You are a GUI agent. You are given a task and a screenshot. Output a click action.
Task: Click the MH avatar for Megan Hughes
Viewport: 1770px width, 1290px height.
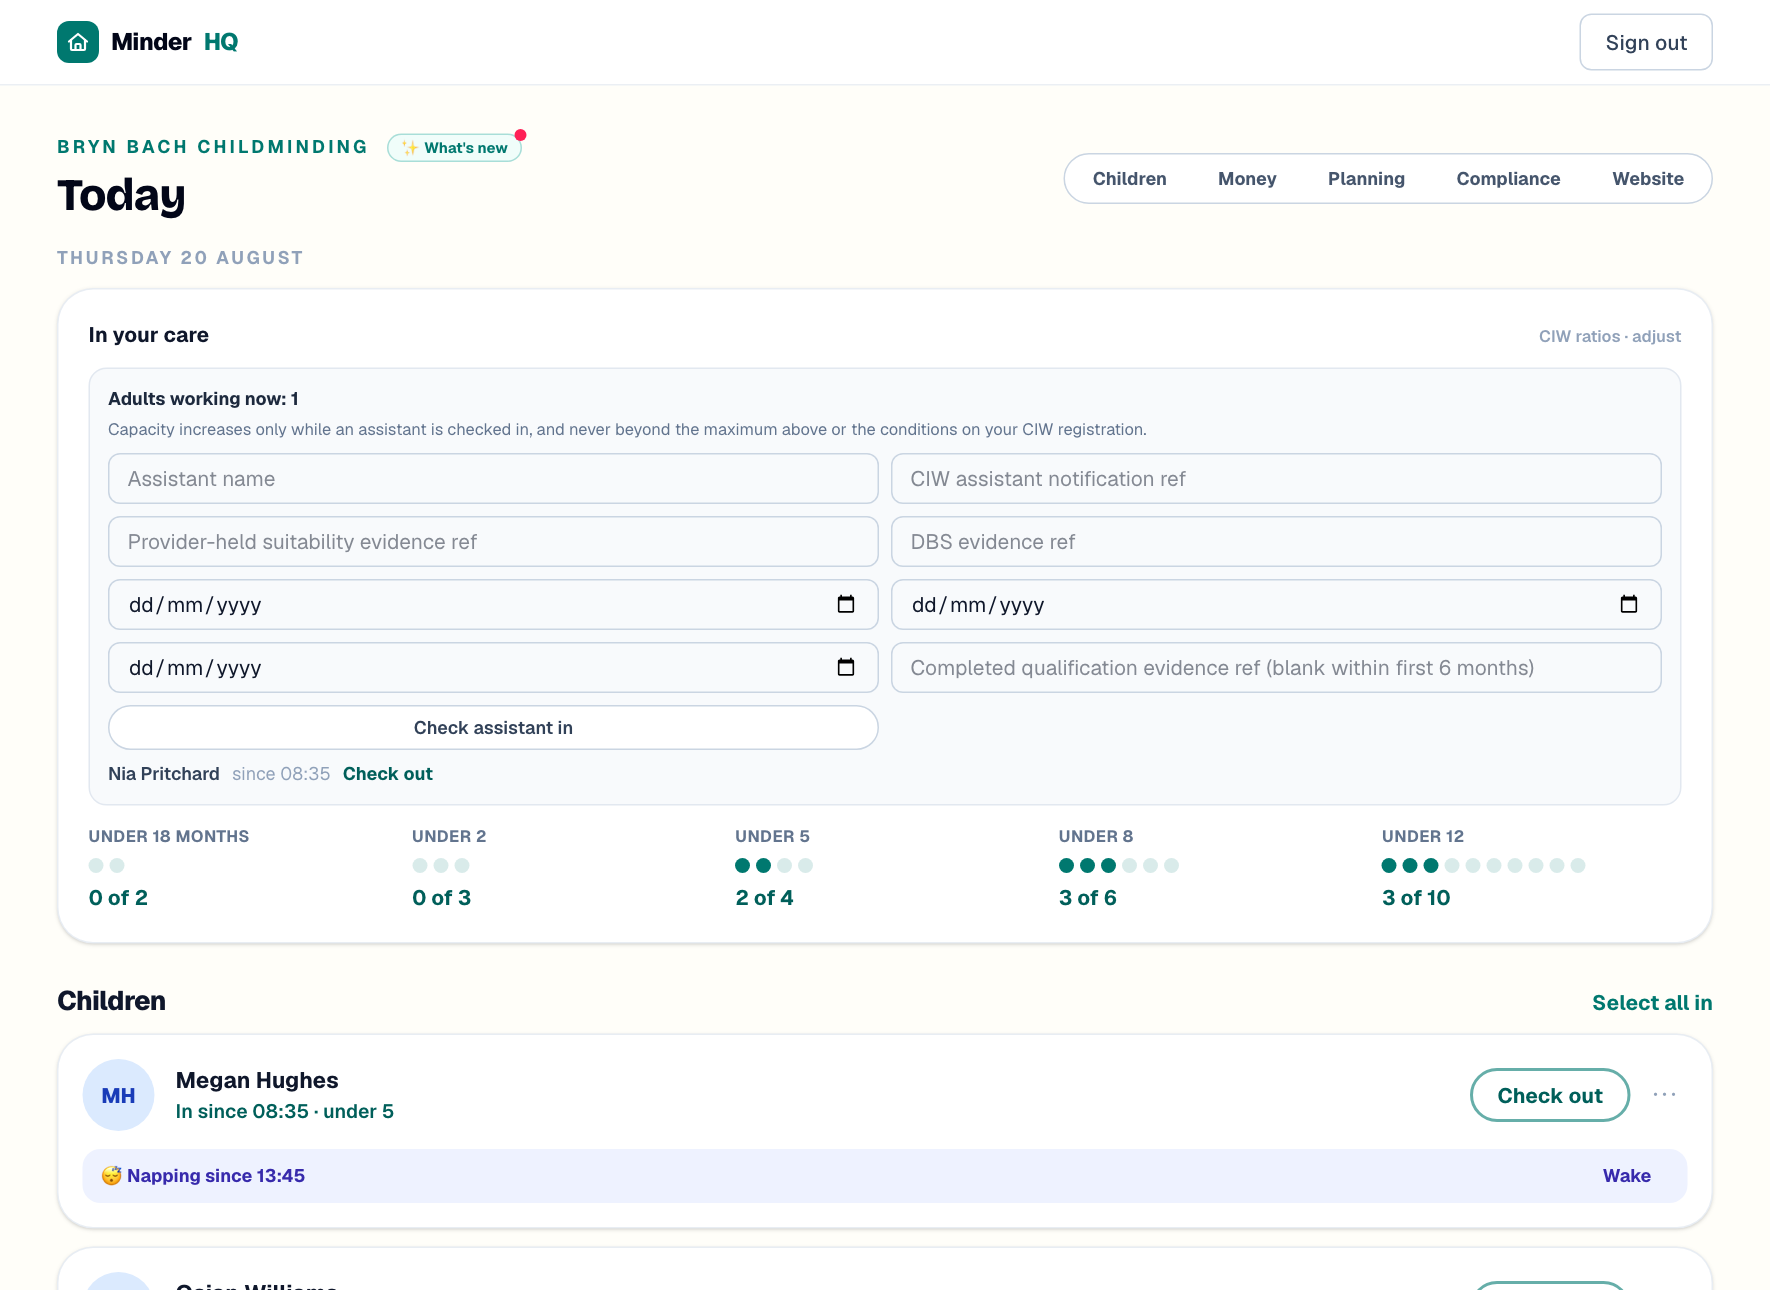(118, 1095)
